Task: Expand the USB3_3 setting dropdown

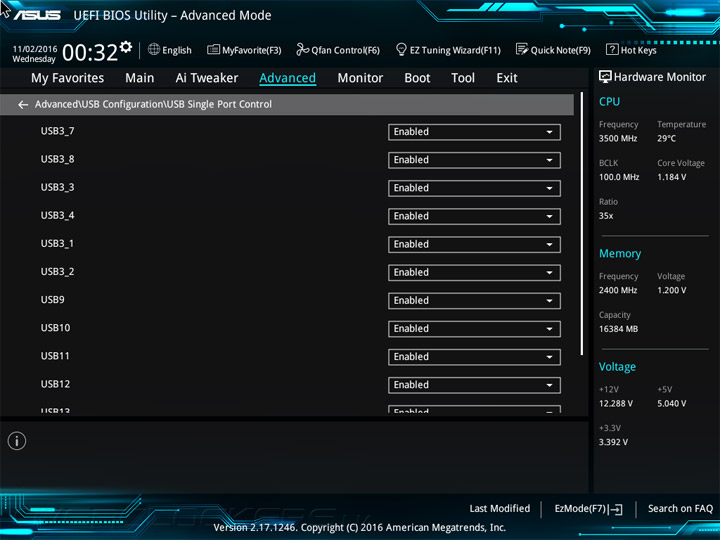Action: point(474,188)
